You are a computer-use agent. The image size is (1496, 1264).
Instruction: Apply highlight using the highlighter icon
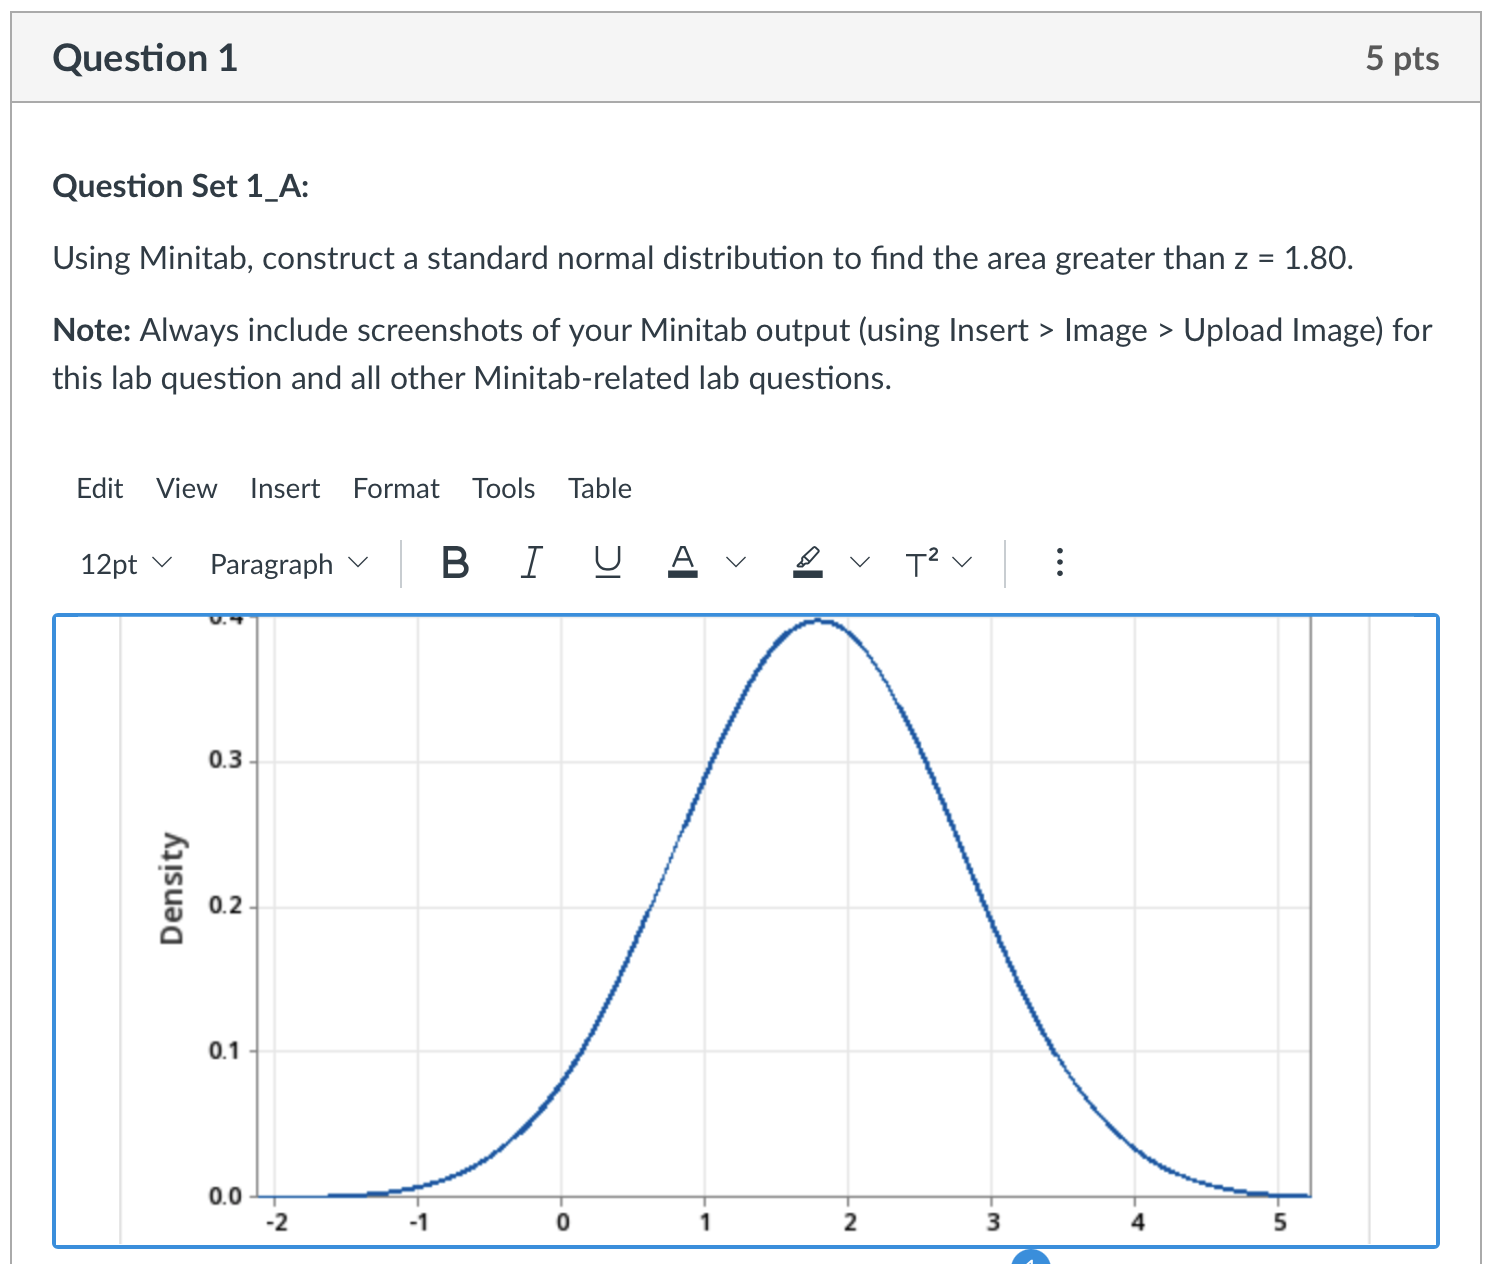(x=808, y=560)
